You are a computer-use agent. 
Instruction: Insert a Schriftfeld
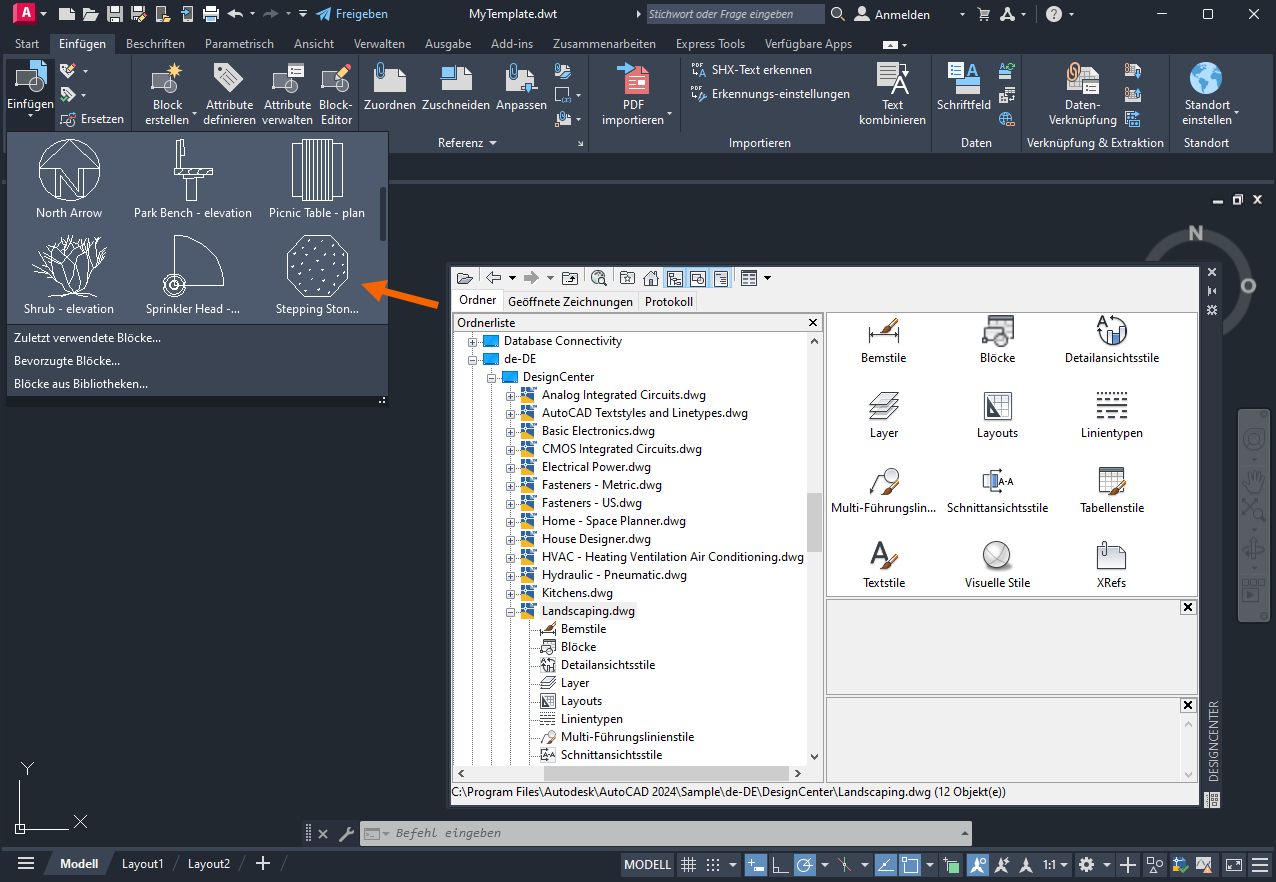pyautogui.click(x=964, y=87)
